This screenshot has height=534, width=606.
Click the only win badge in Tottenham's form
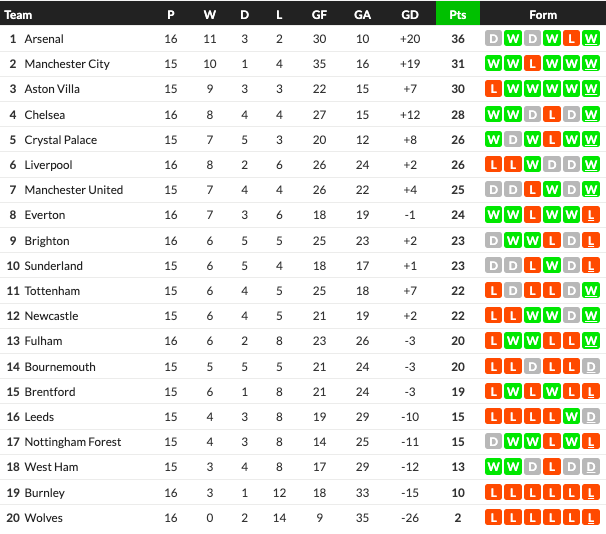point(592,291)
